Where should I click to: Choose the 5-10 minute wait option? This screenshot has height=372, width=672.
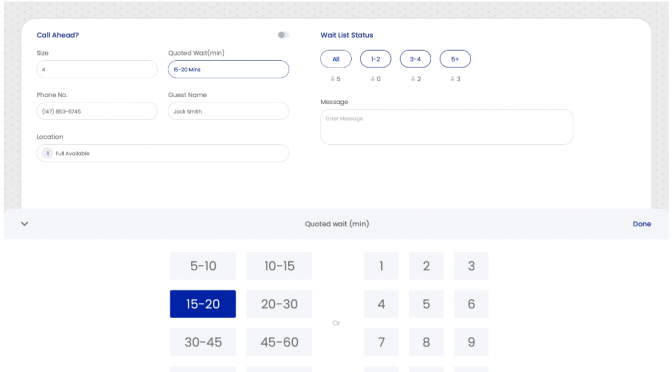click(203, 266)
